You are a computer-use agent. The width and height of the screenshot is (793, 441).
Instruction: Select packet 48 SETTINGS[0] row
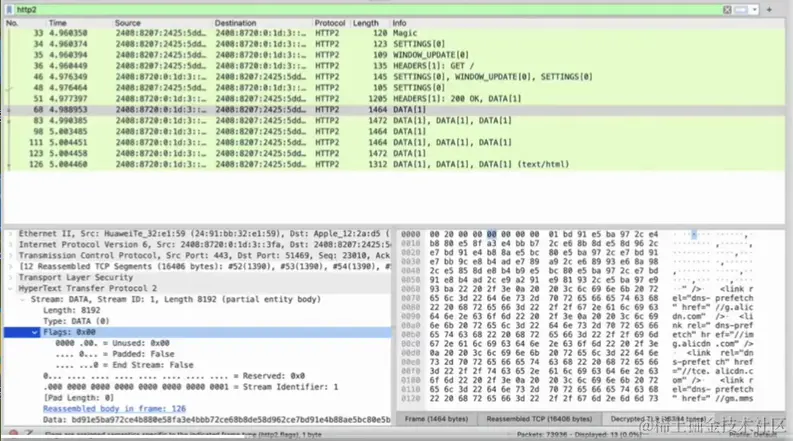click(394, 87)
